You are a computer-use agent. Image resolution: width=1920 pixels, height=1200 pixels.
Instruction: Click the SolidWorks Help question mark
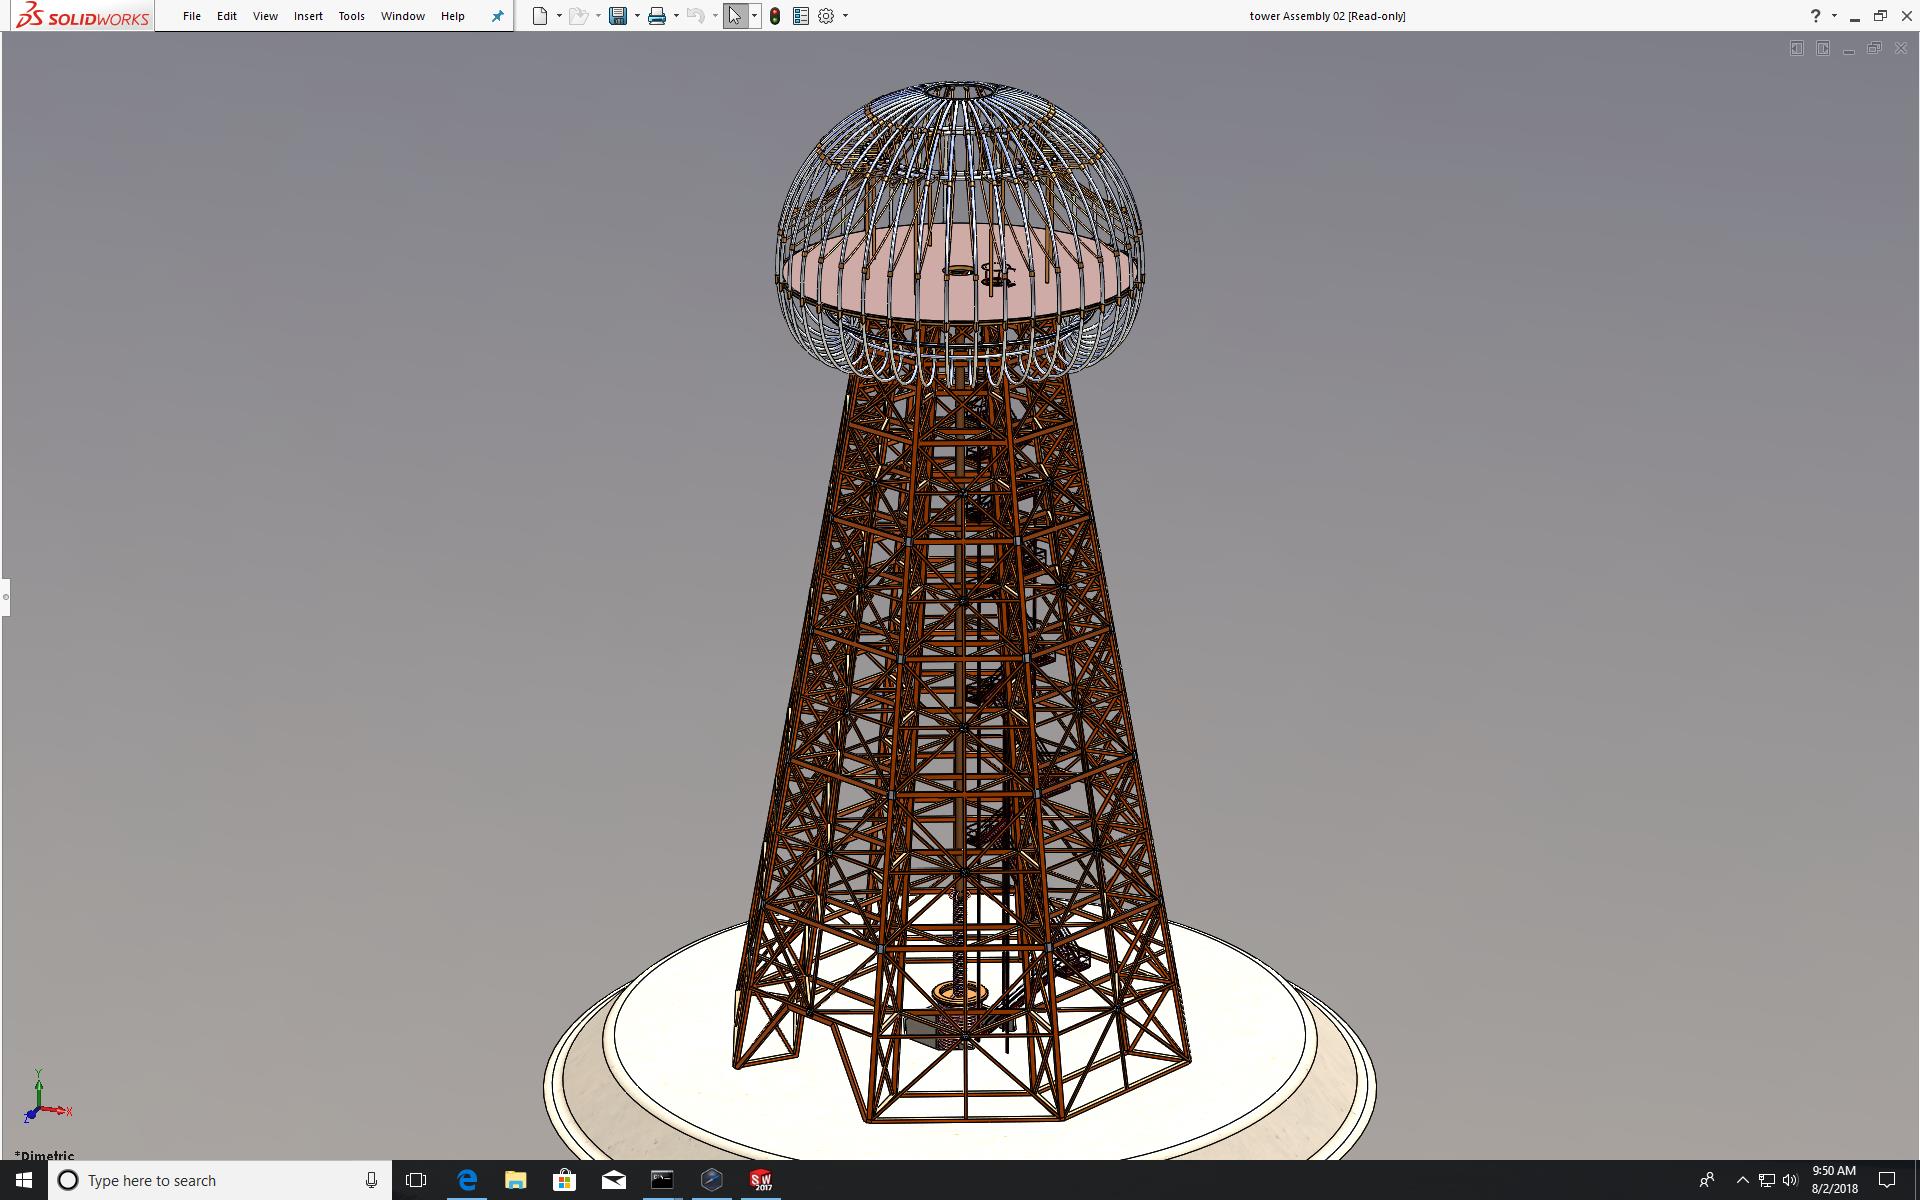tap(1815, 16)
